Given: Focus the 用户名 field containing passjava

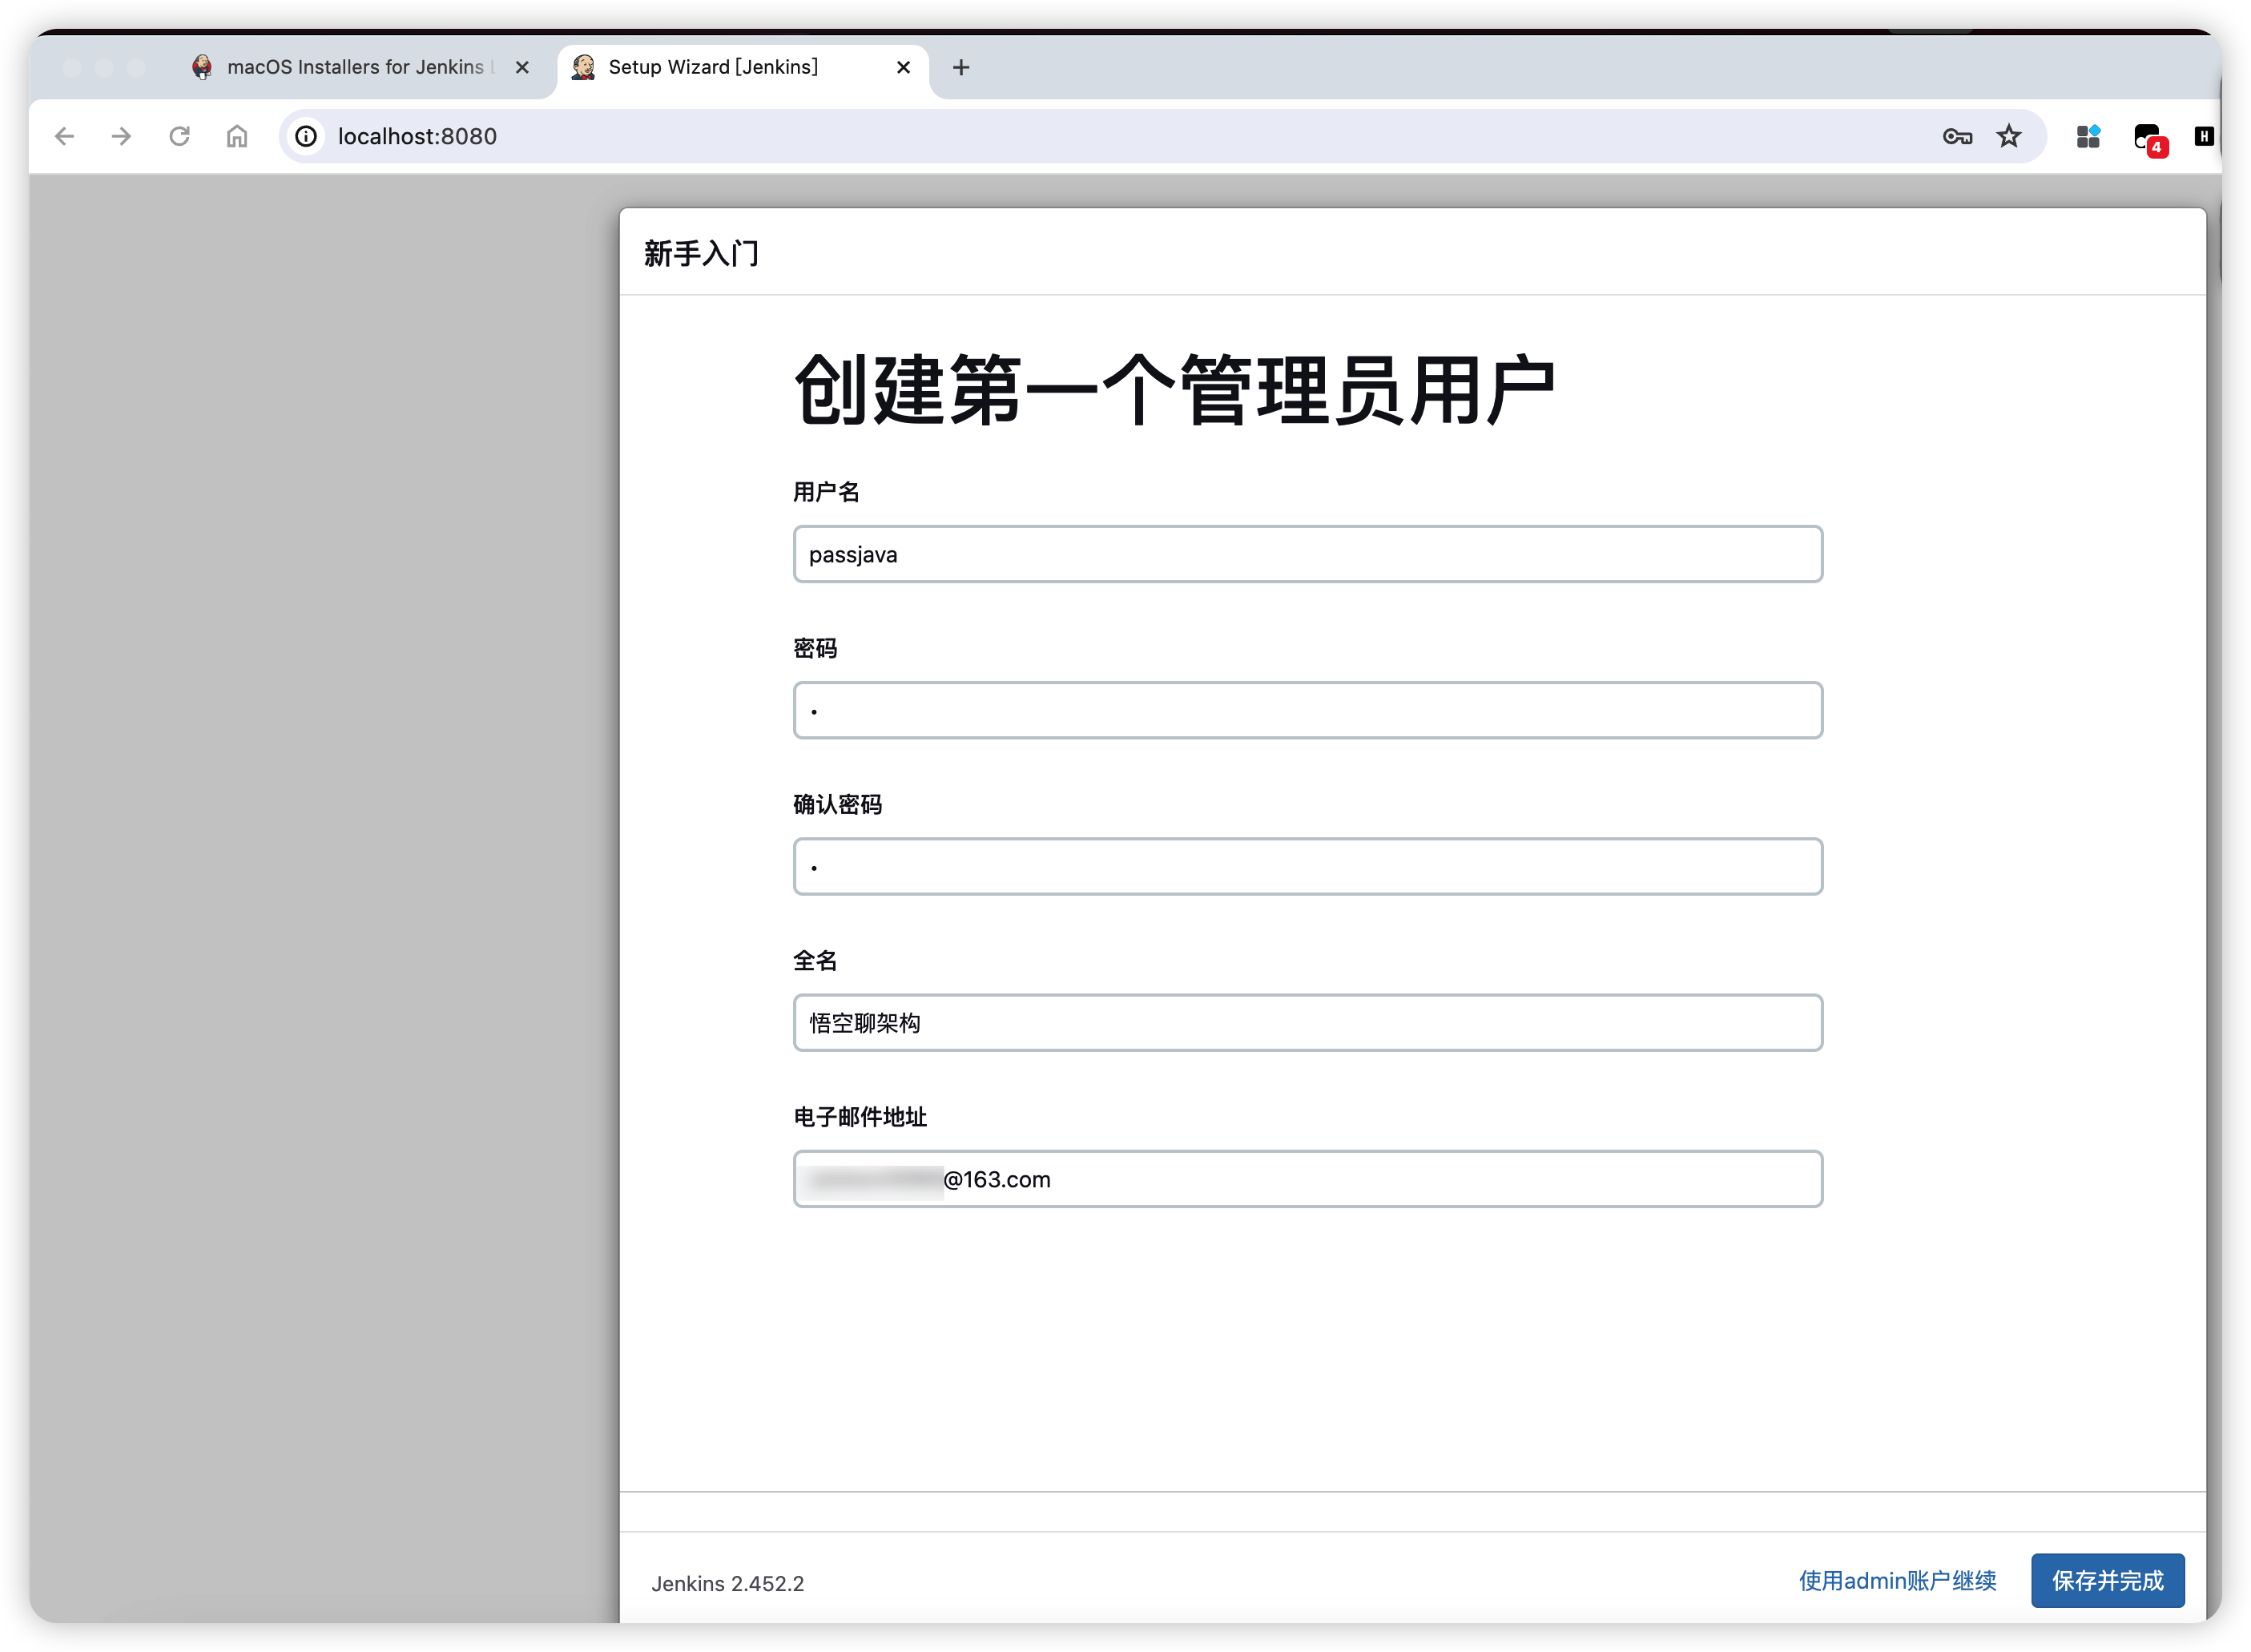Looking at the screenshot, I should click(1307, 554).
